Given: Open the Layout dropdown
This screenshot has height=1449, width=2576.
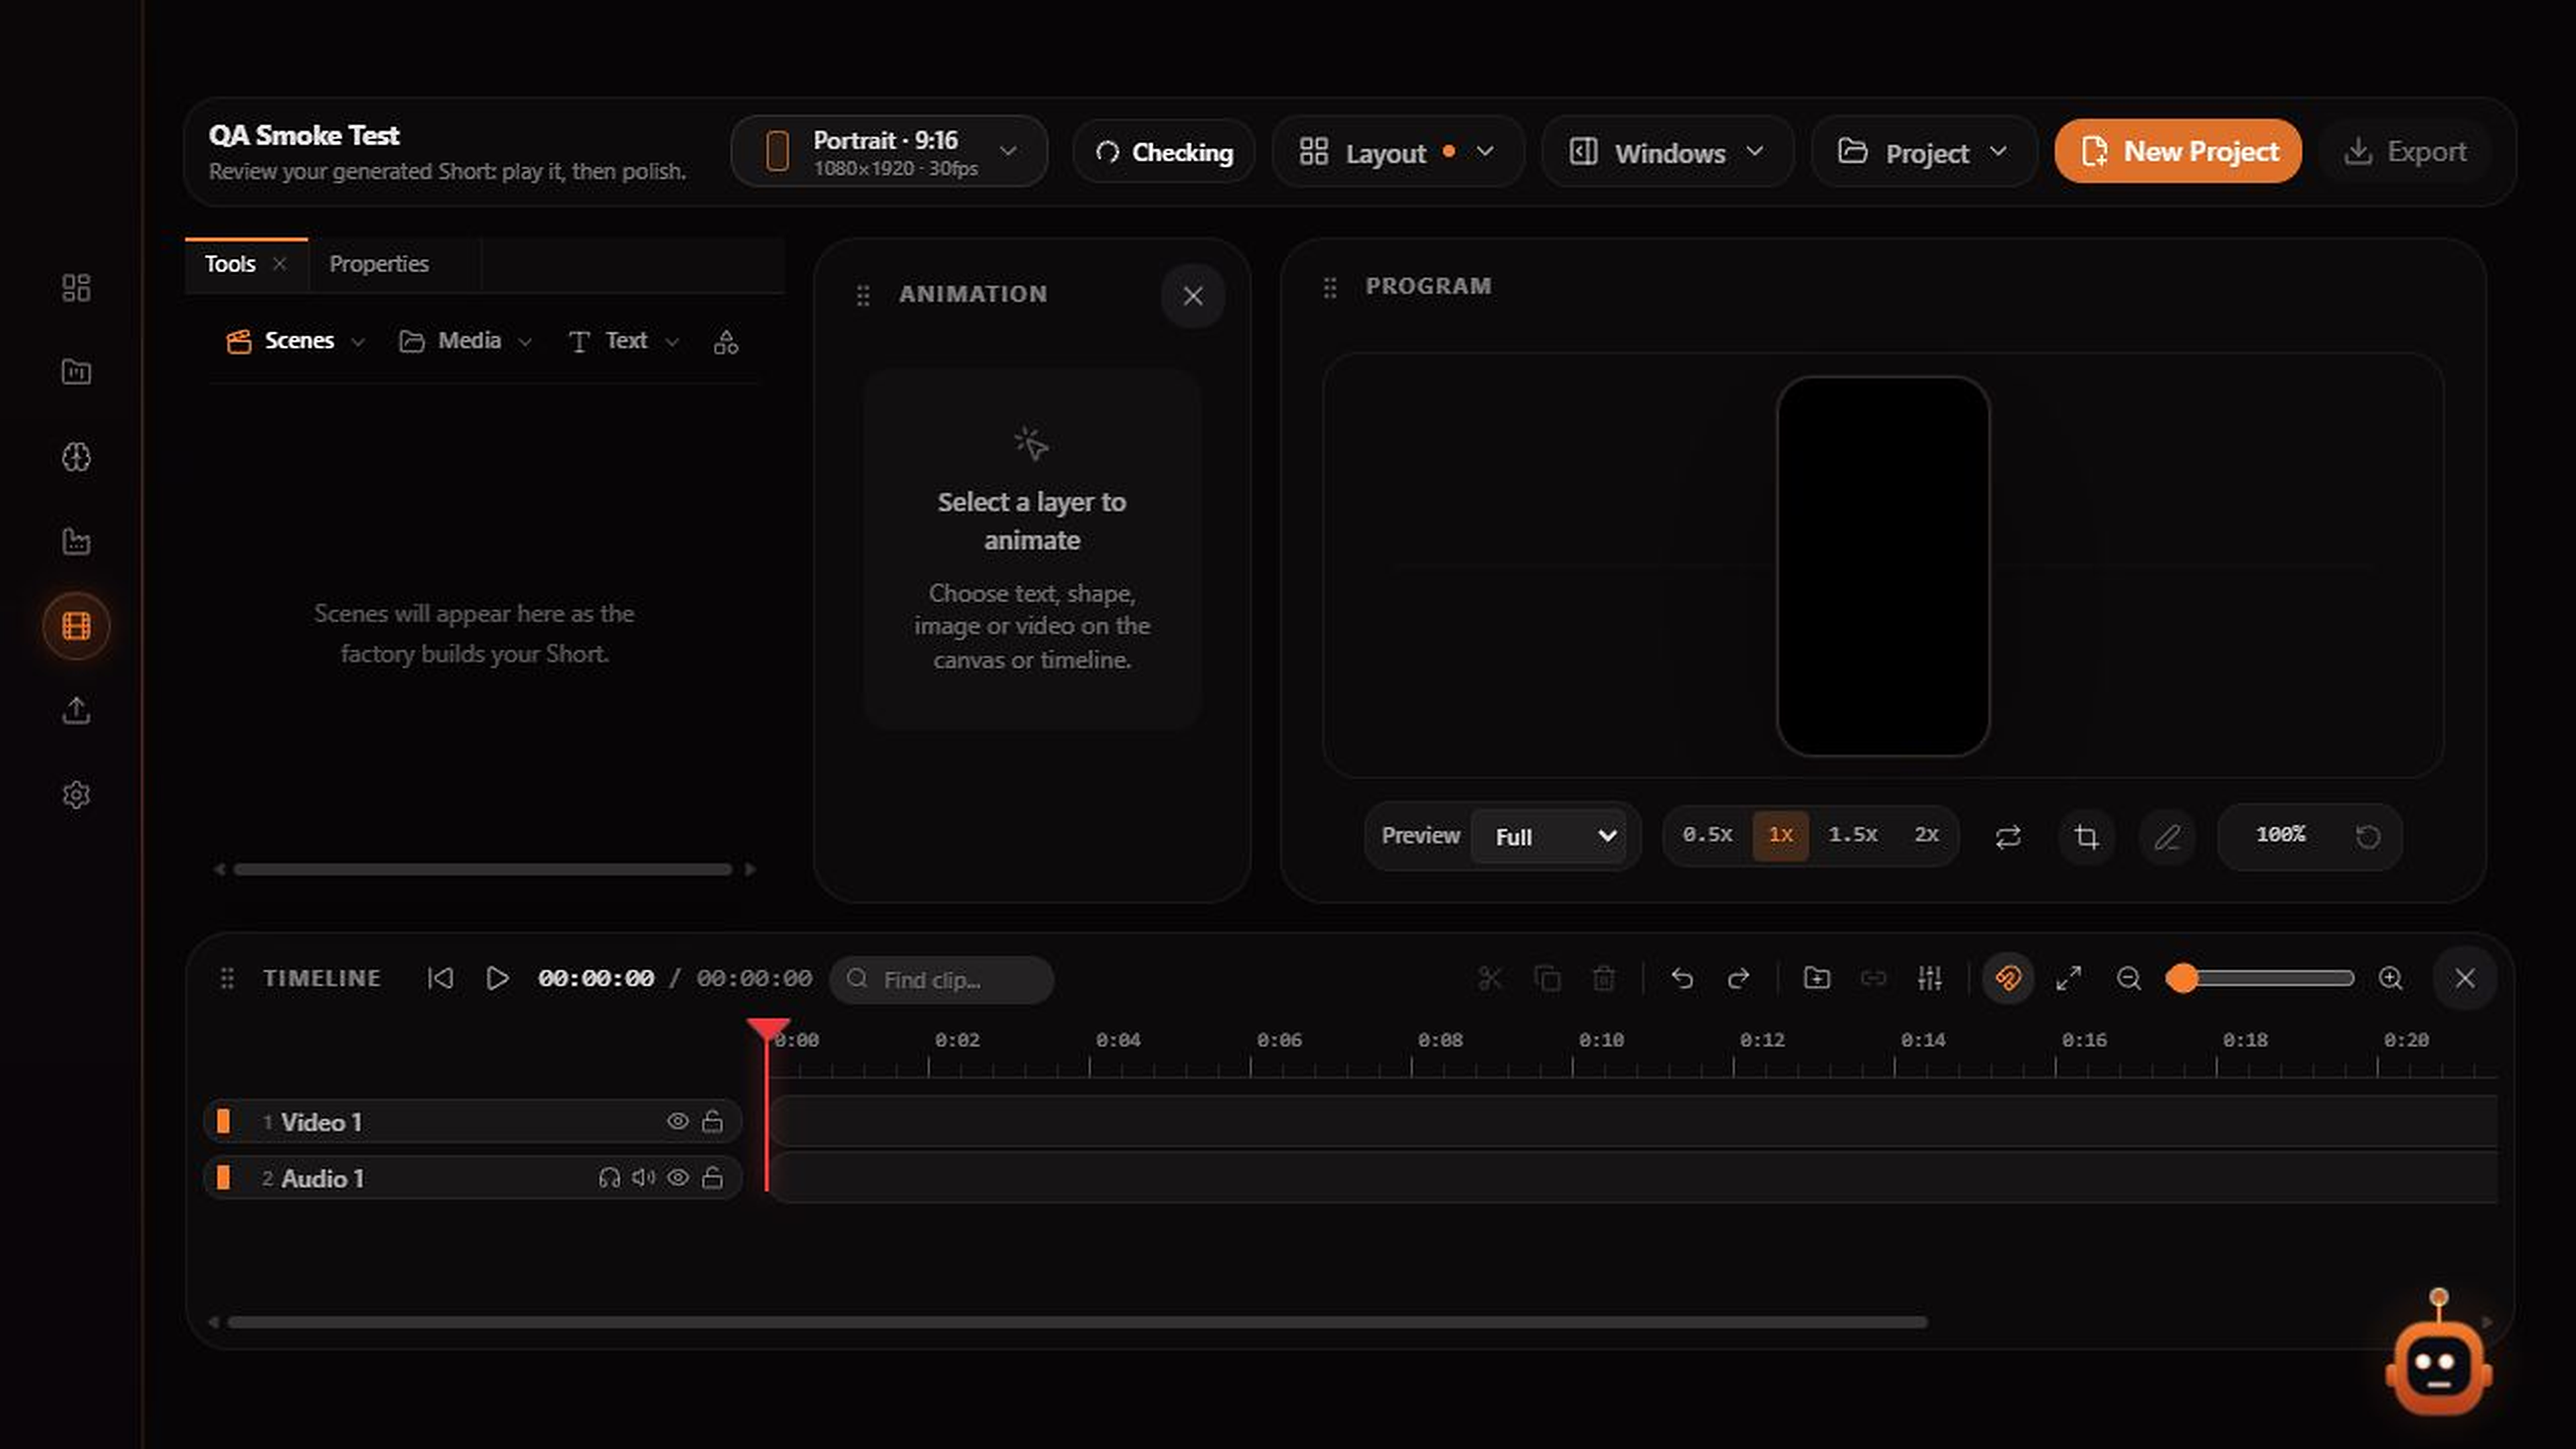Looking at the screenshot, I should [1398, 152].
